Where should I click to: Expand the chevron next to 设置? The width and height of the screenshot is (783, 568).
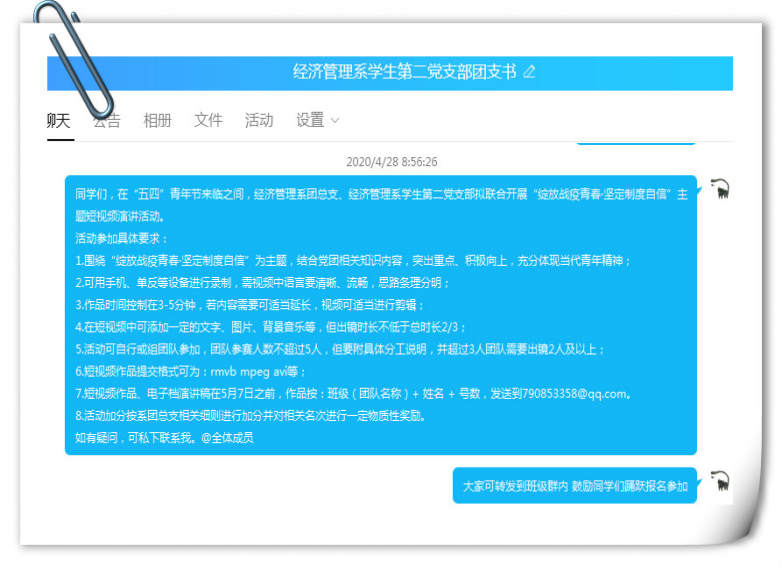pyautogui.click(x=335, y=121)
